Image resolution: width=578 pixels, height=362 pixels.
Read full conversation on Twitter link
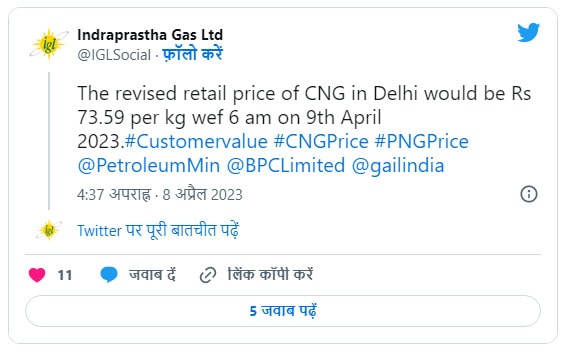[158, 230]
